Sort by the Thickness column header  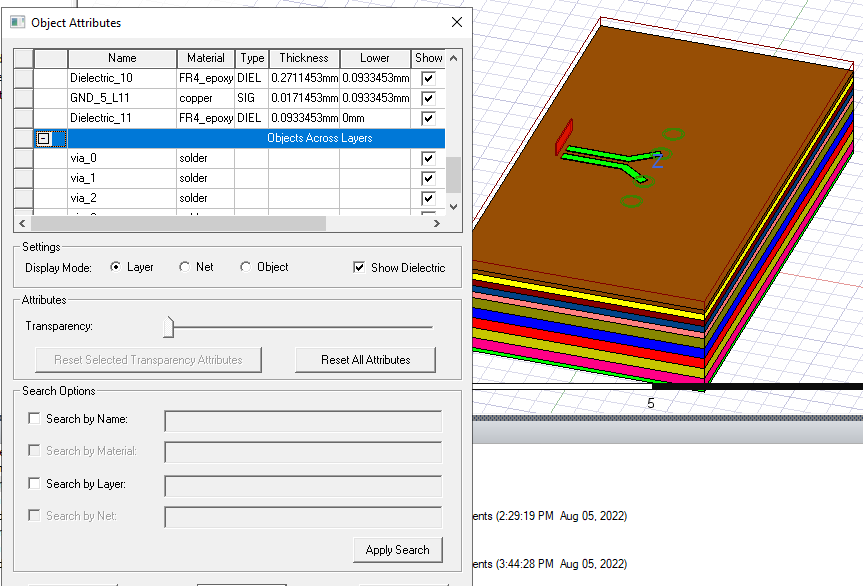(x=303, y=58)
